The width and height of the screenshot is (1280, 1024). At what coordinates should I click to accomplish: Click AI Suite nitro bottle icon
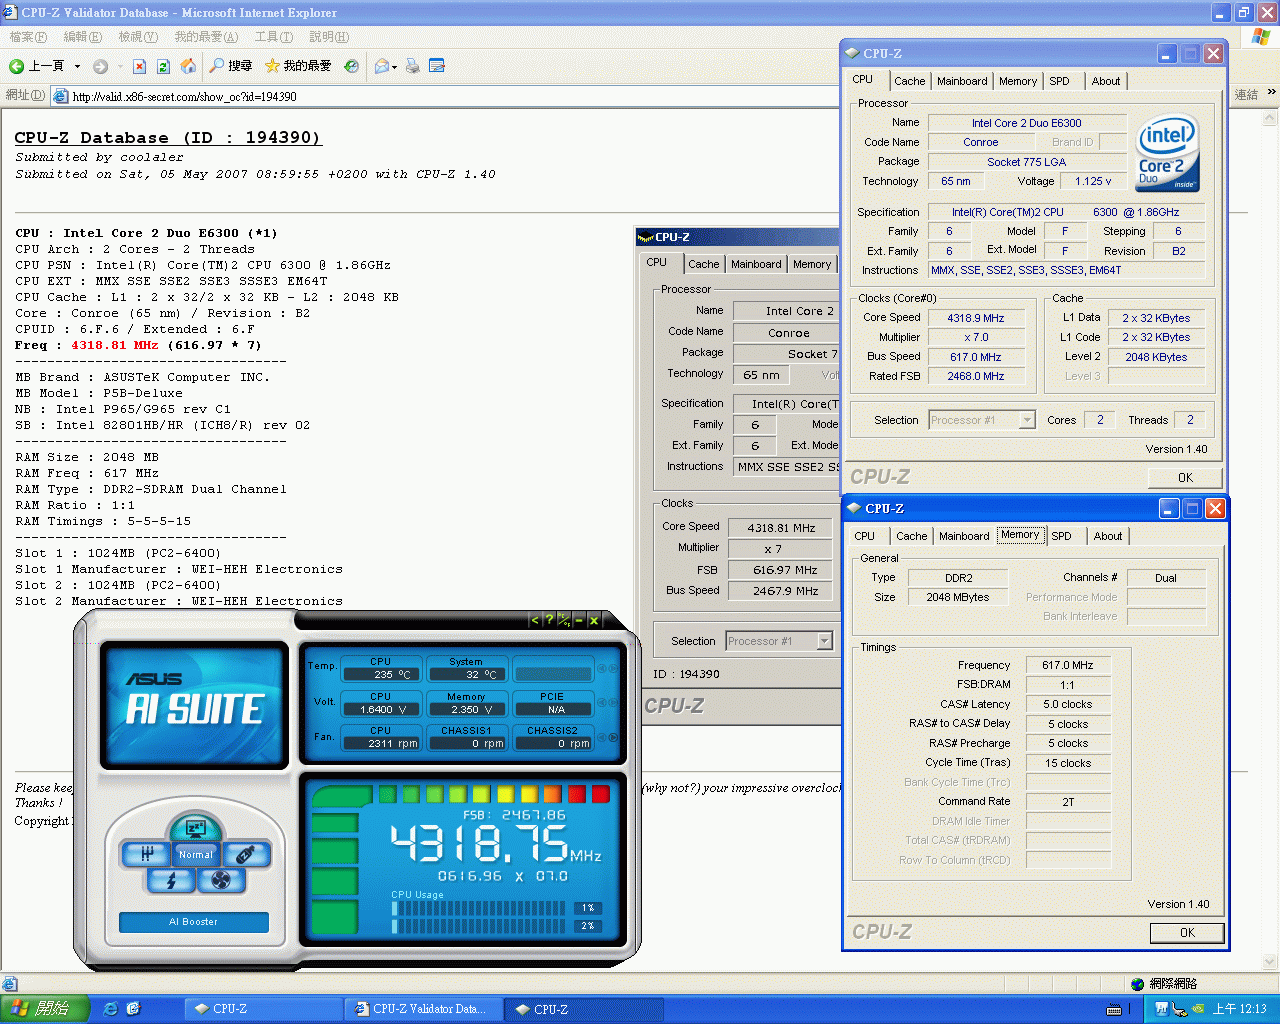coord(245,854)
